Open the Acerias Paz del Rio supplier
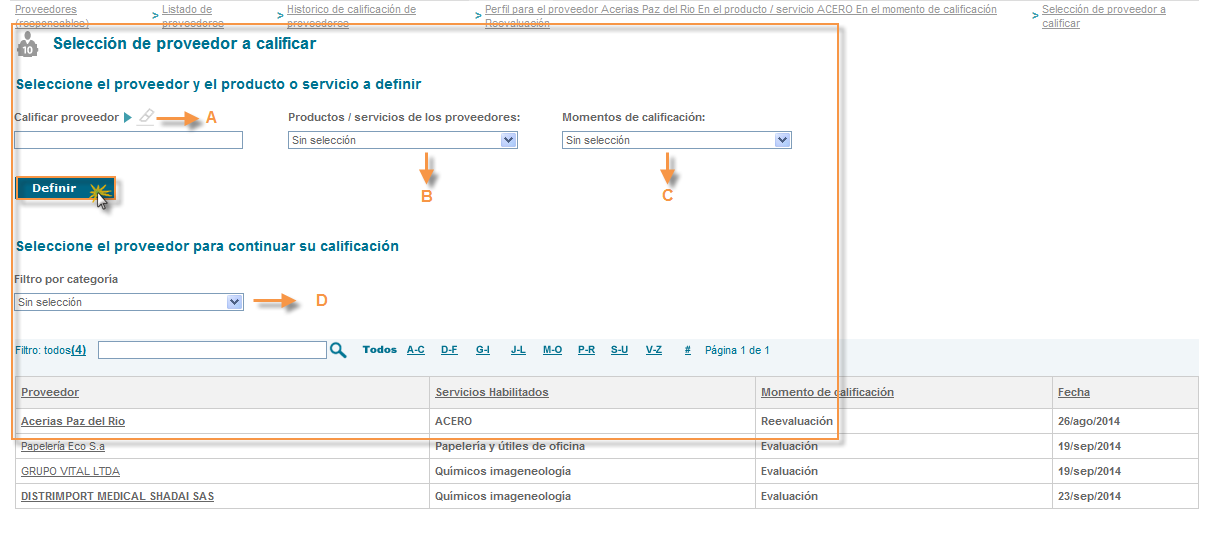 click(73, 422)
